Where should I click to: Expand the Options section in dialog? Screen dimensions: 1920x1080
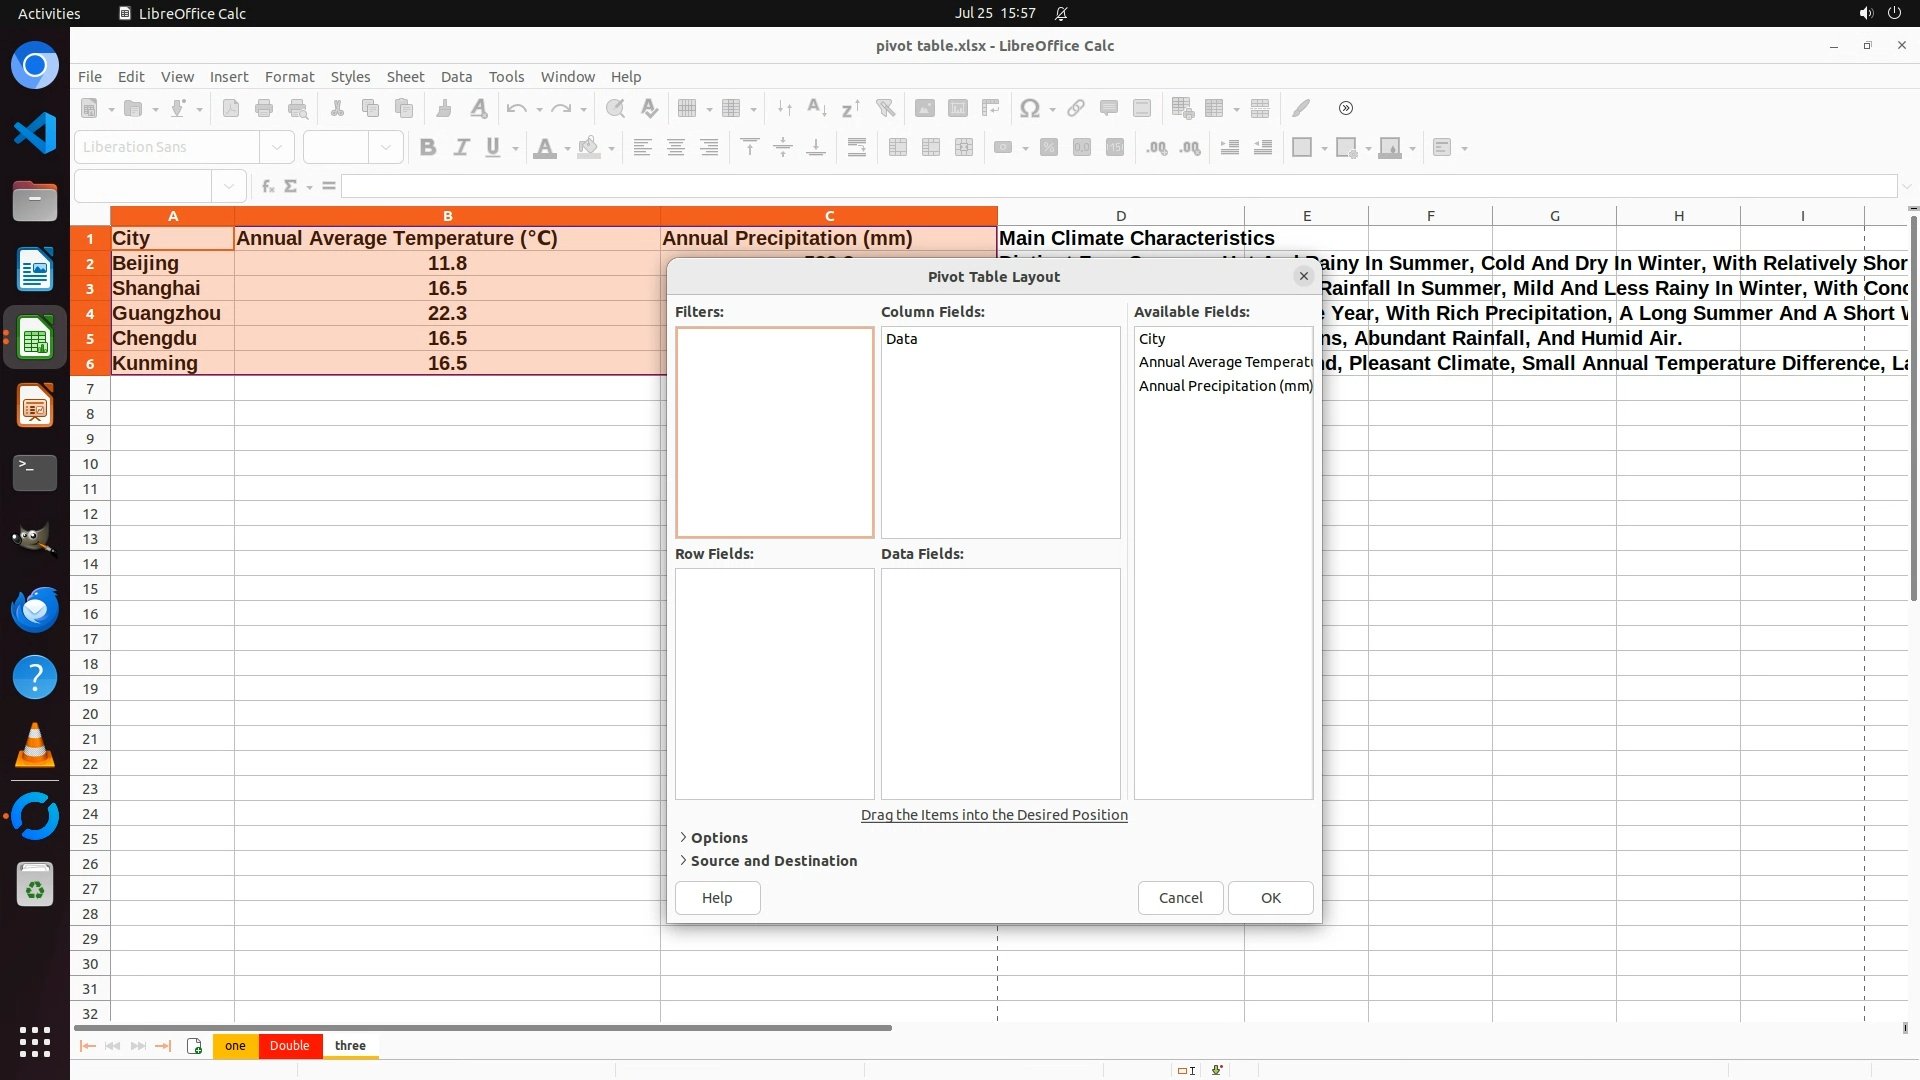[x=718, y=838]
